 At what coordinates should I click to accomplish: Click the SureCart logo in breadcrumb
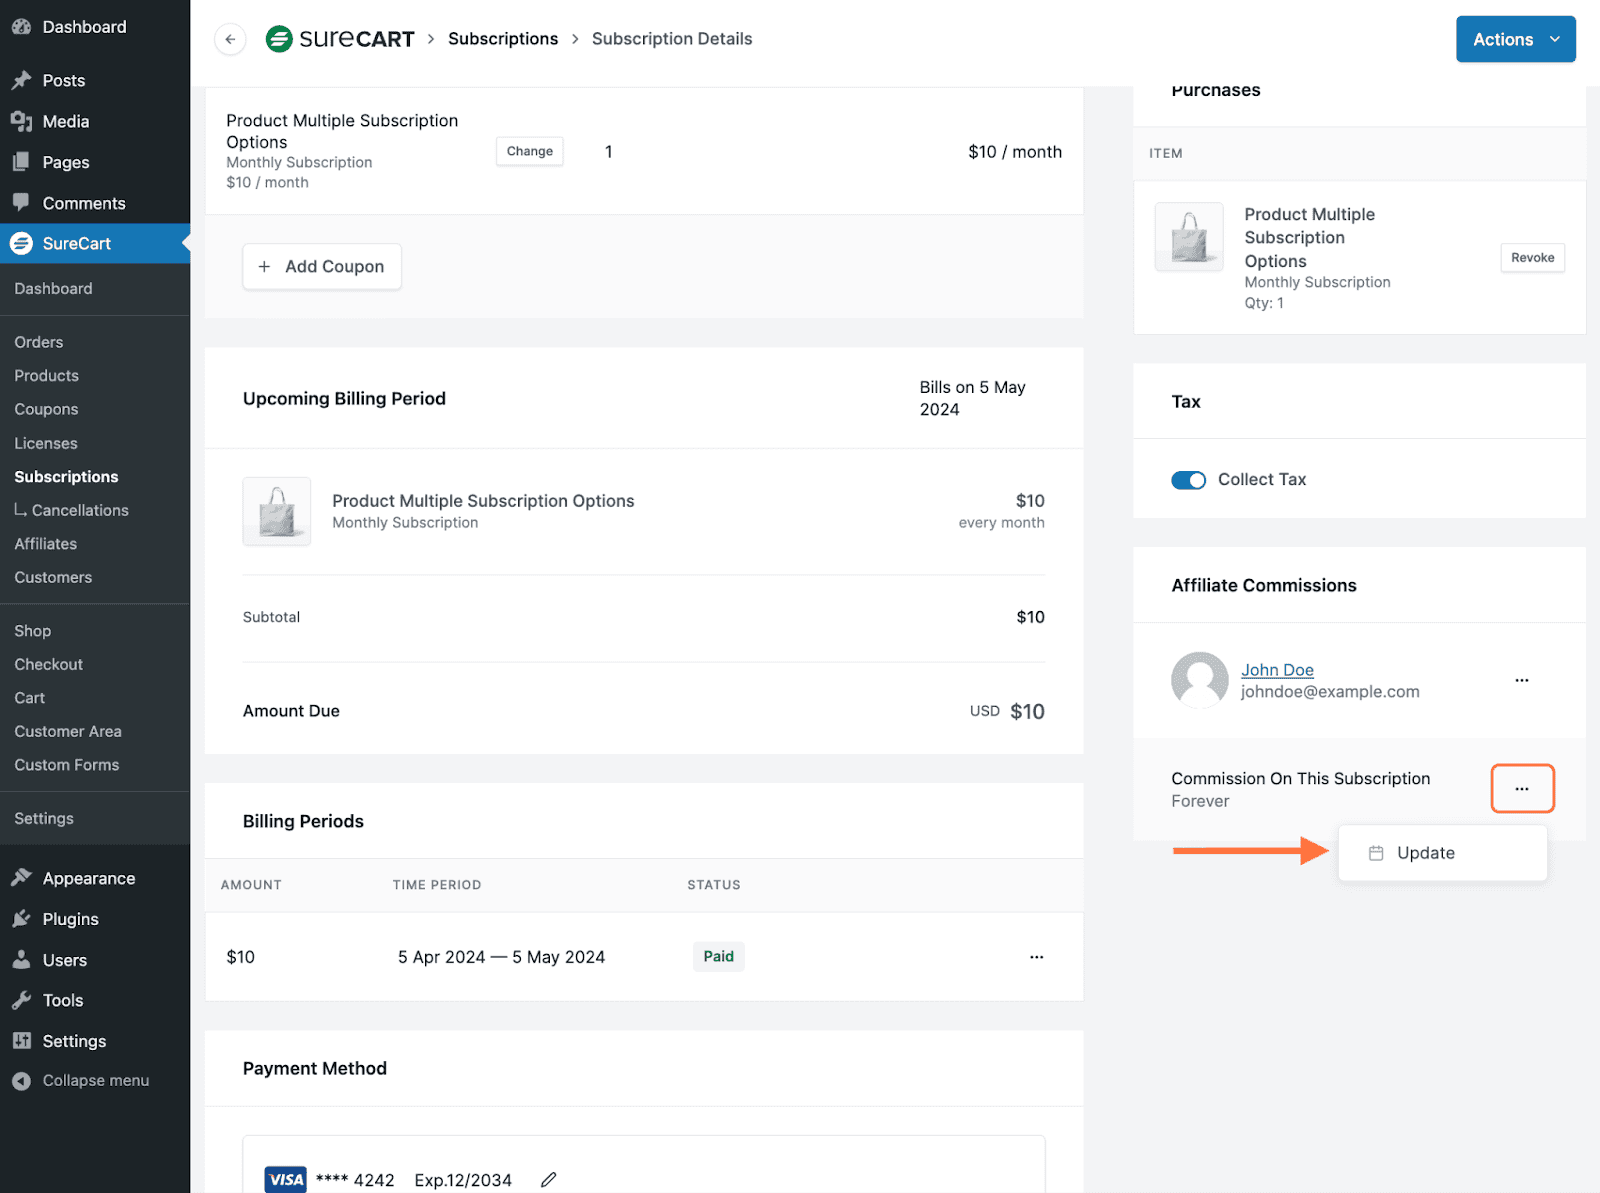click(x=340, y=39)
